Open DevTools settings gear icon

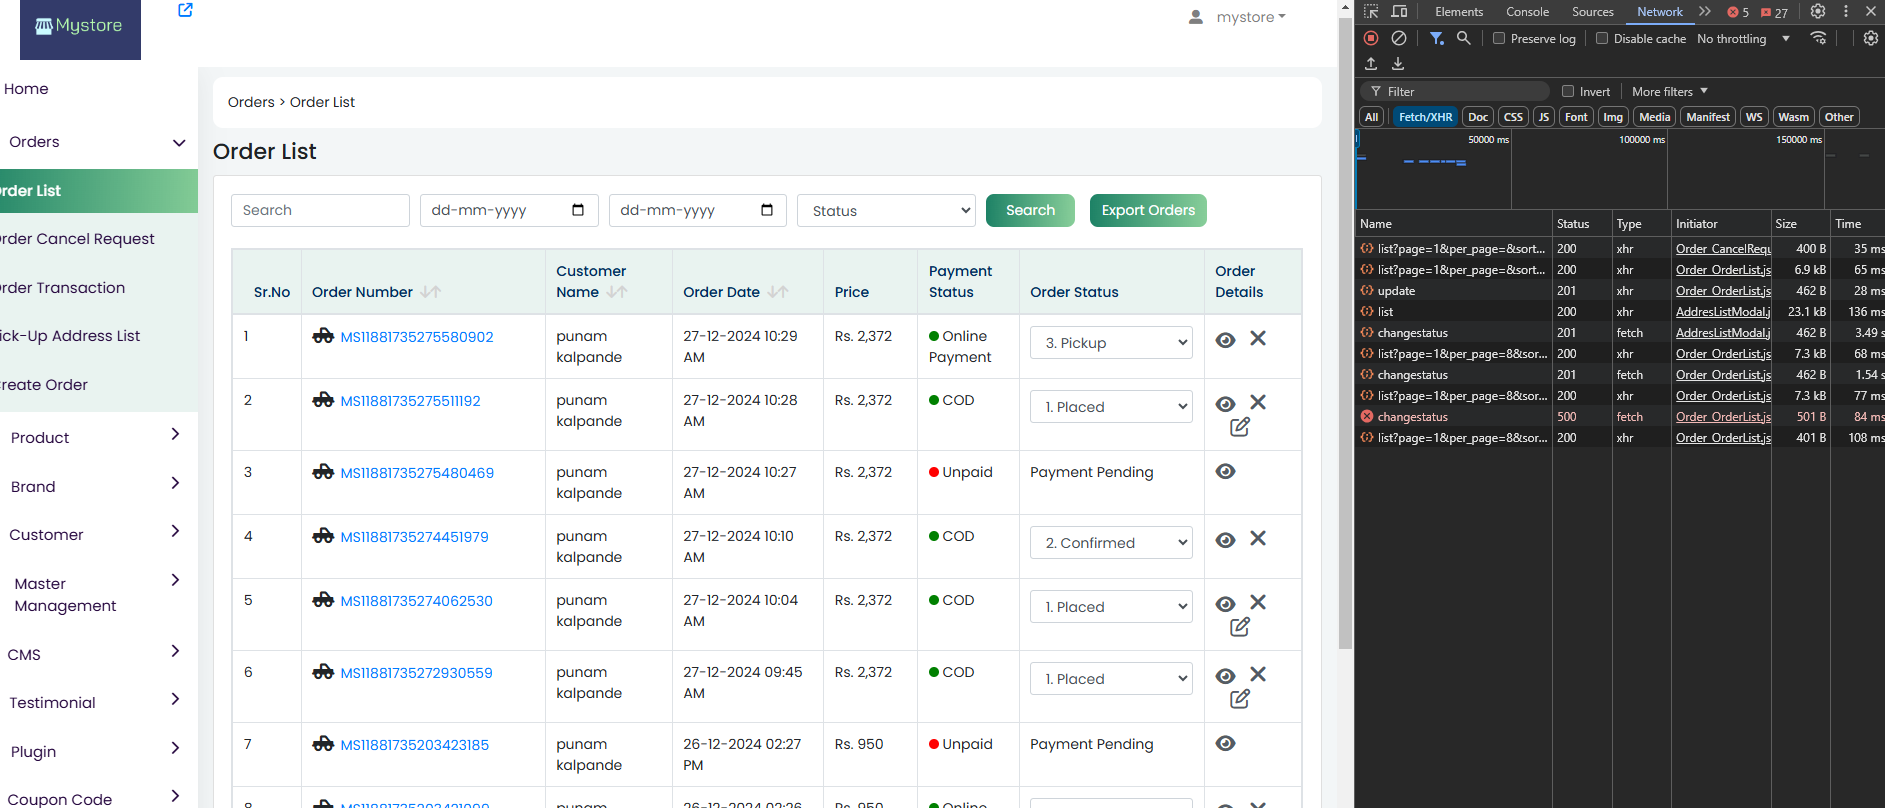pos(1818,12)
